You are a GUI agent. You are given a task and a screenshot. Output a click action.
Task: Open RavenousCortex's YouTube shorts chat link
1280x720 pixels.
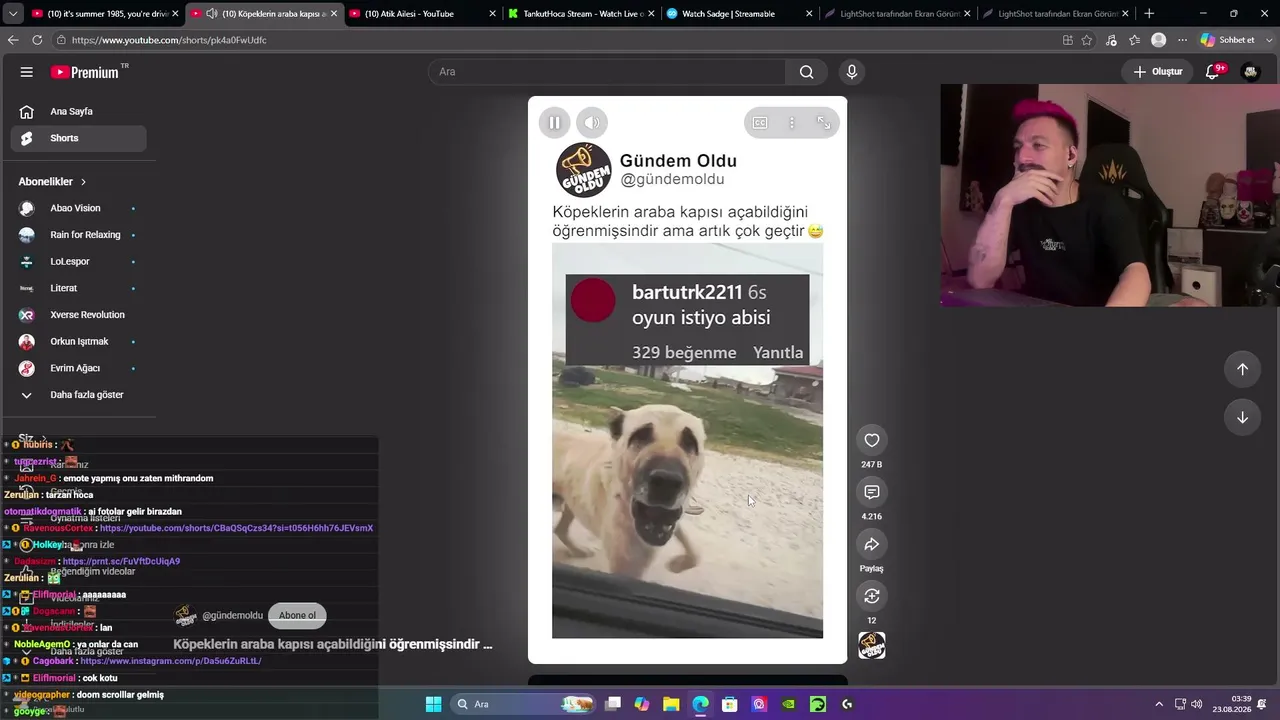[236, 528]
